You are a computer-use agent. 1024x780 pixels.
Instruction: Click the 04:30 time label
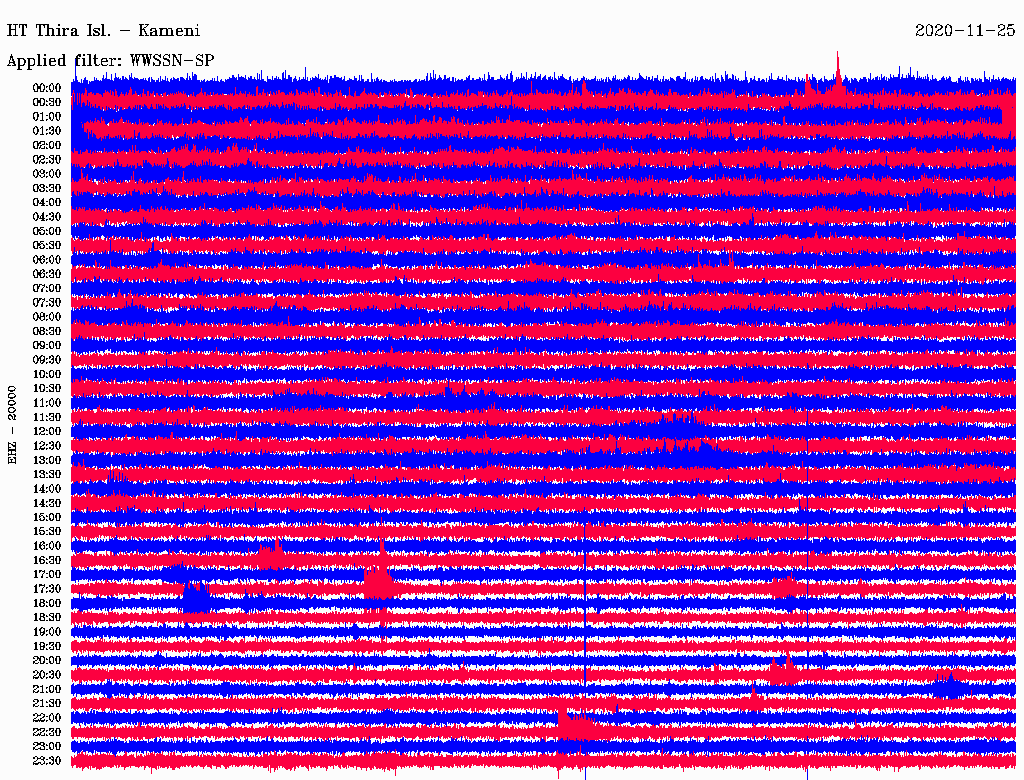(x=47, y=216)
